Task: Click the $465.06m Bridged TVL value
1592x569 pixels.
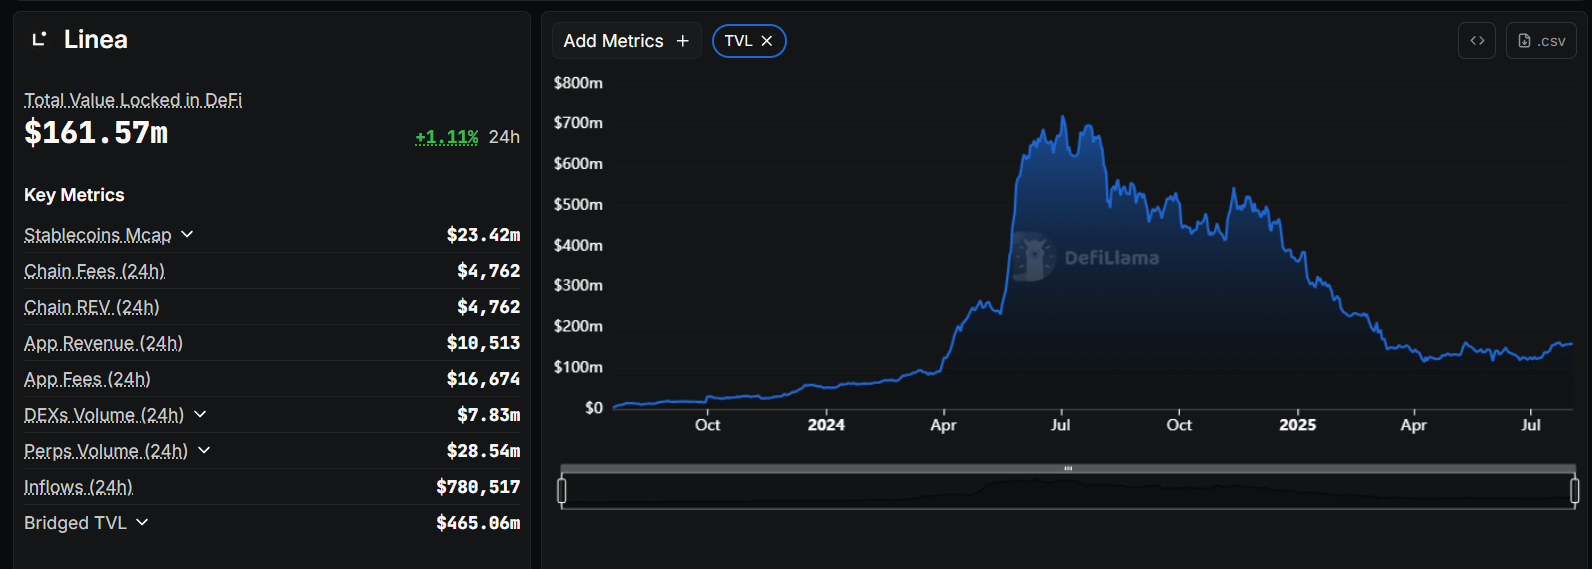Action: (478, 523)
